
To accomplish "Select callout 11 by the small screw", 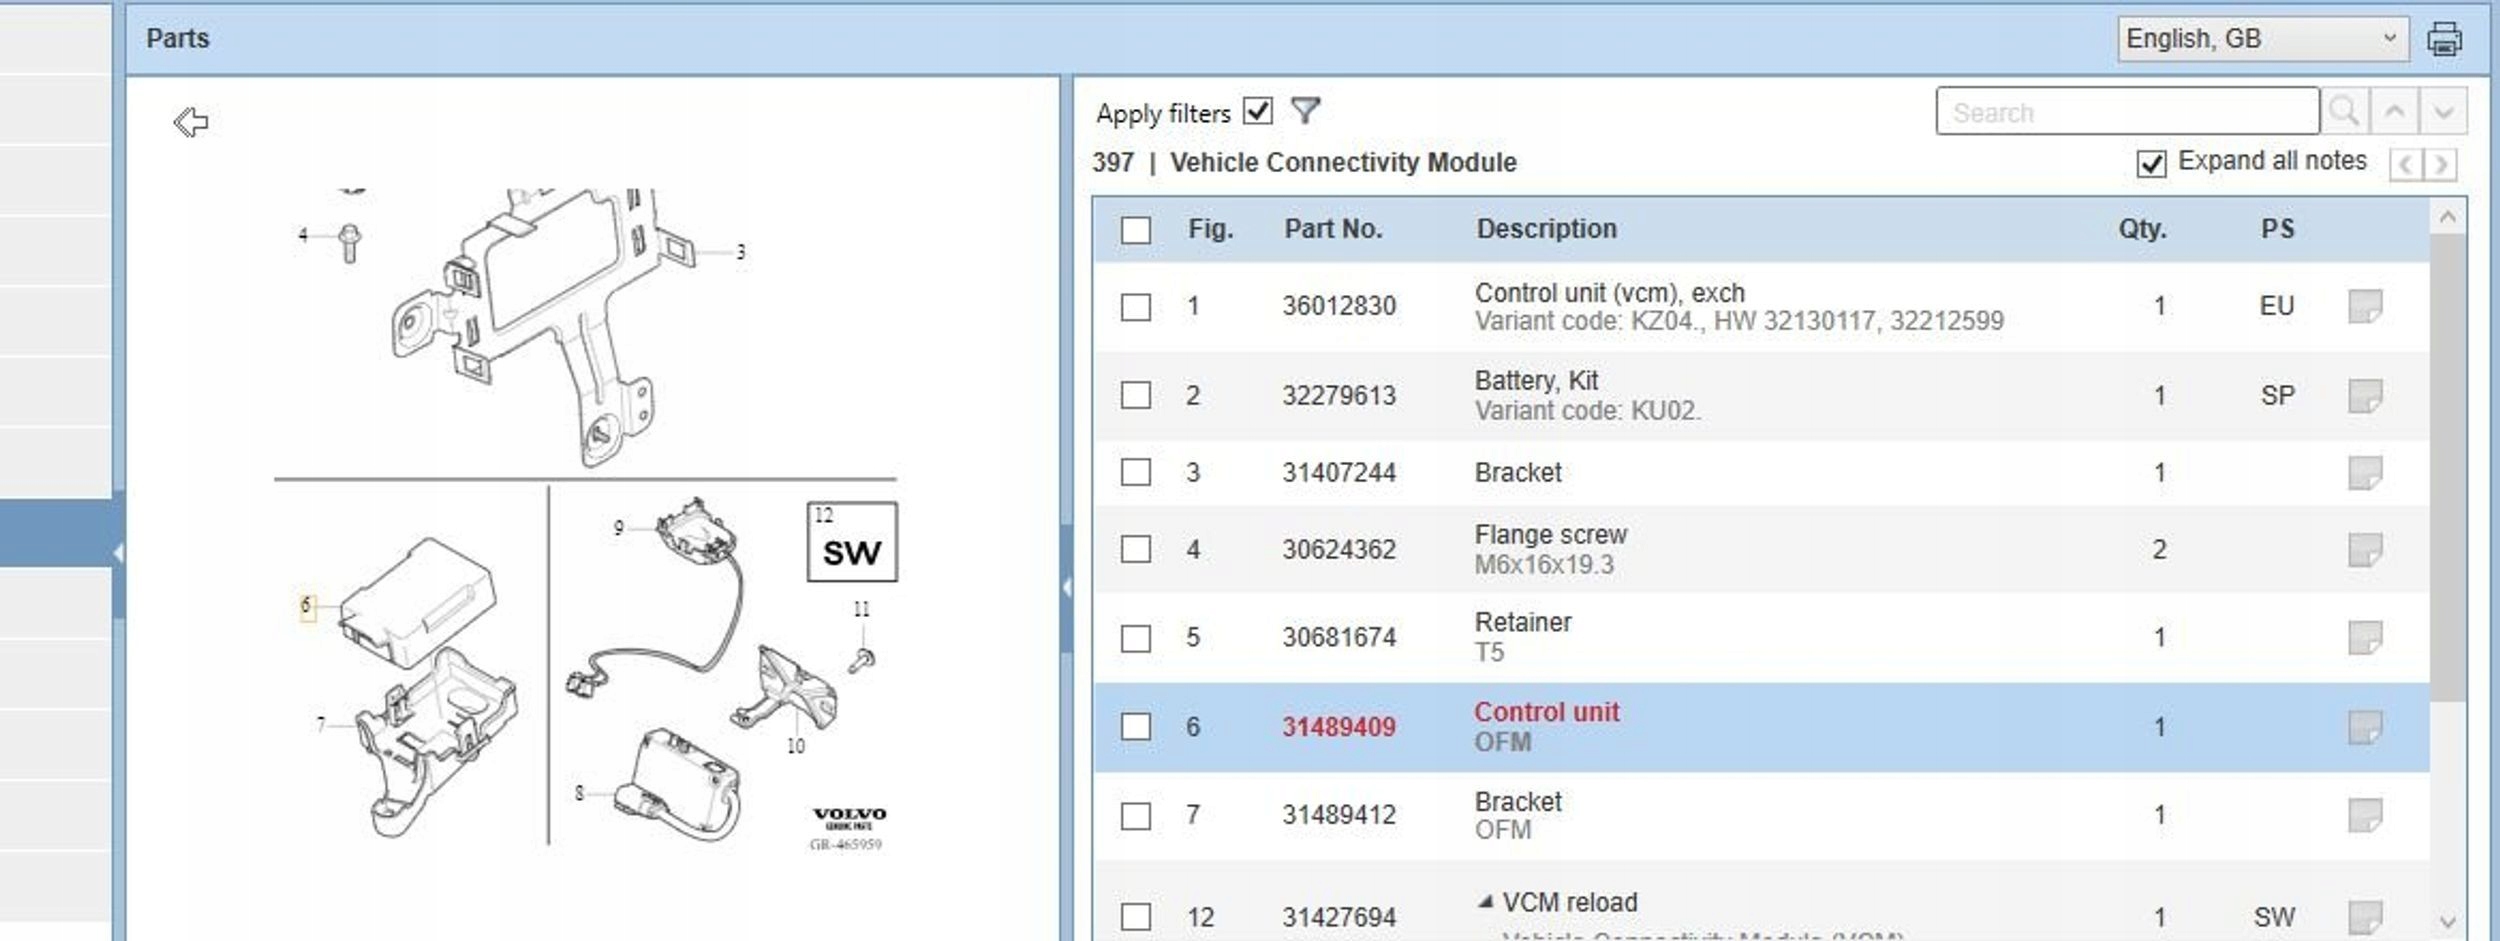I will [862, 609].
